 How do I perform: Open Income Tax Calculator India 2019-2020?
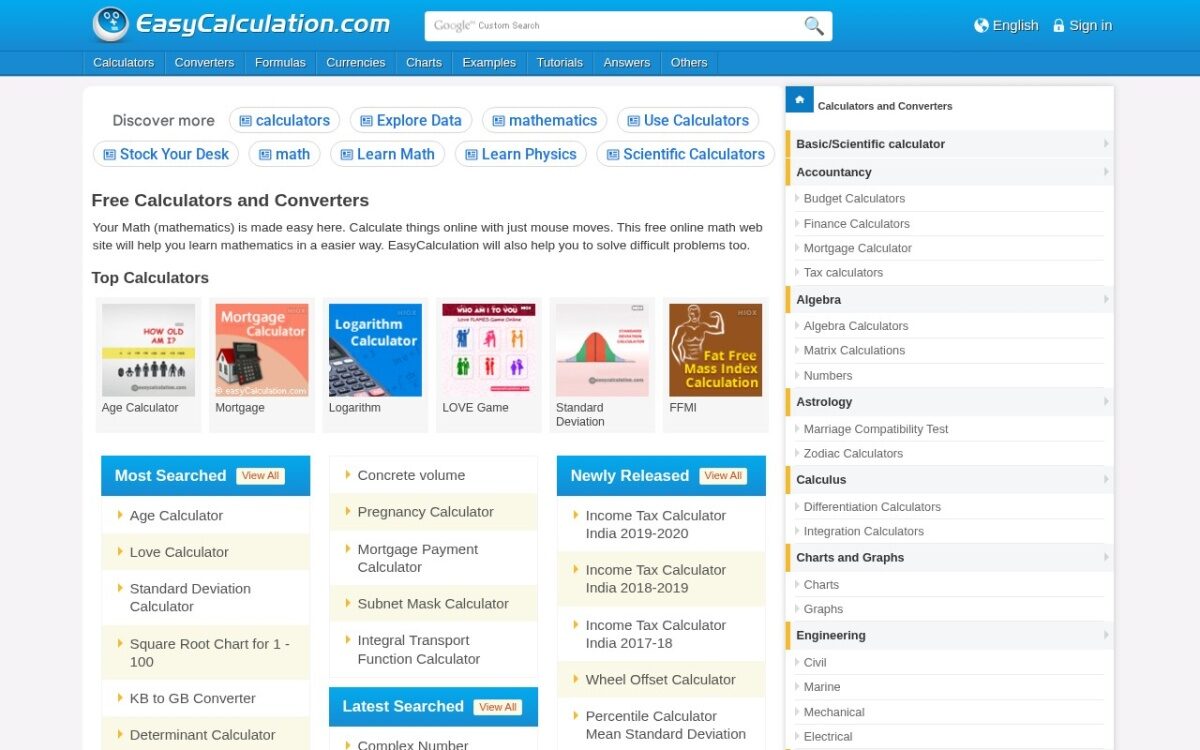(656, 525)
